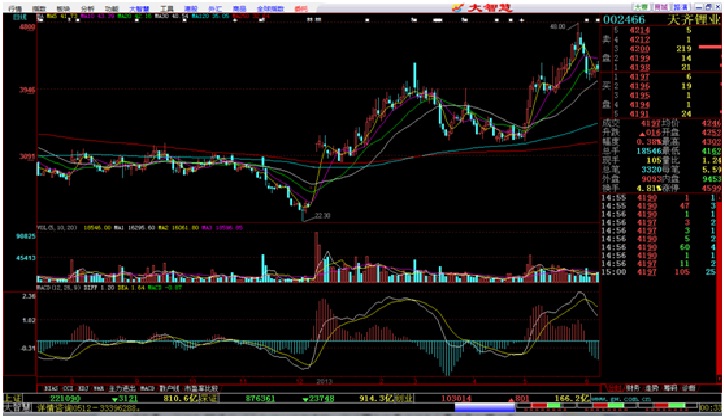Click sell level 5 order row
724x418 pixels.
[x=661, y=30]
